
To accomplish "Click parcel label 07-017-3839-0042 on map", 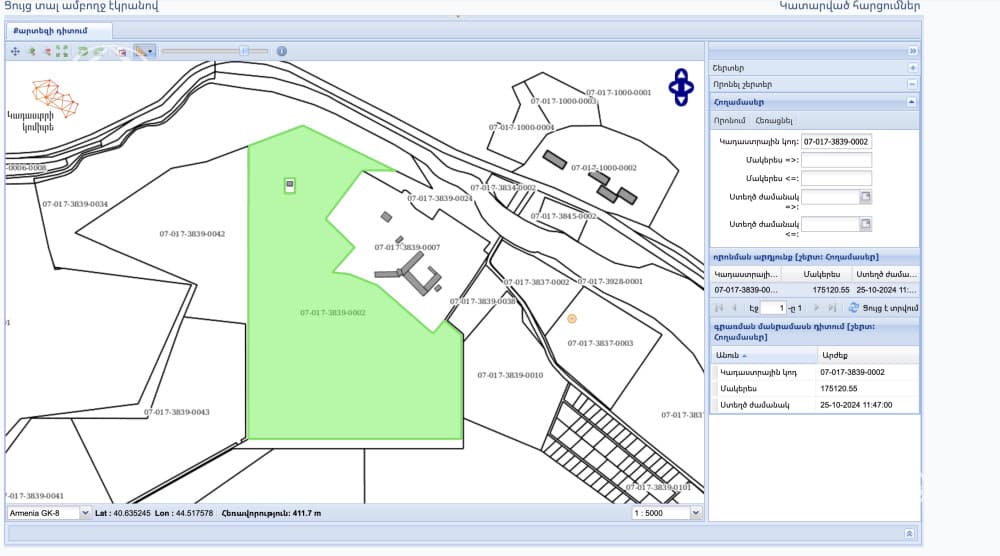I will pos(192,234).
